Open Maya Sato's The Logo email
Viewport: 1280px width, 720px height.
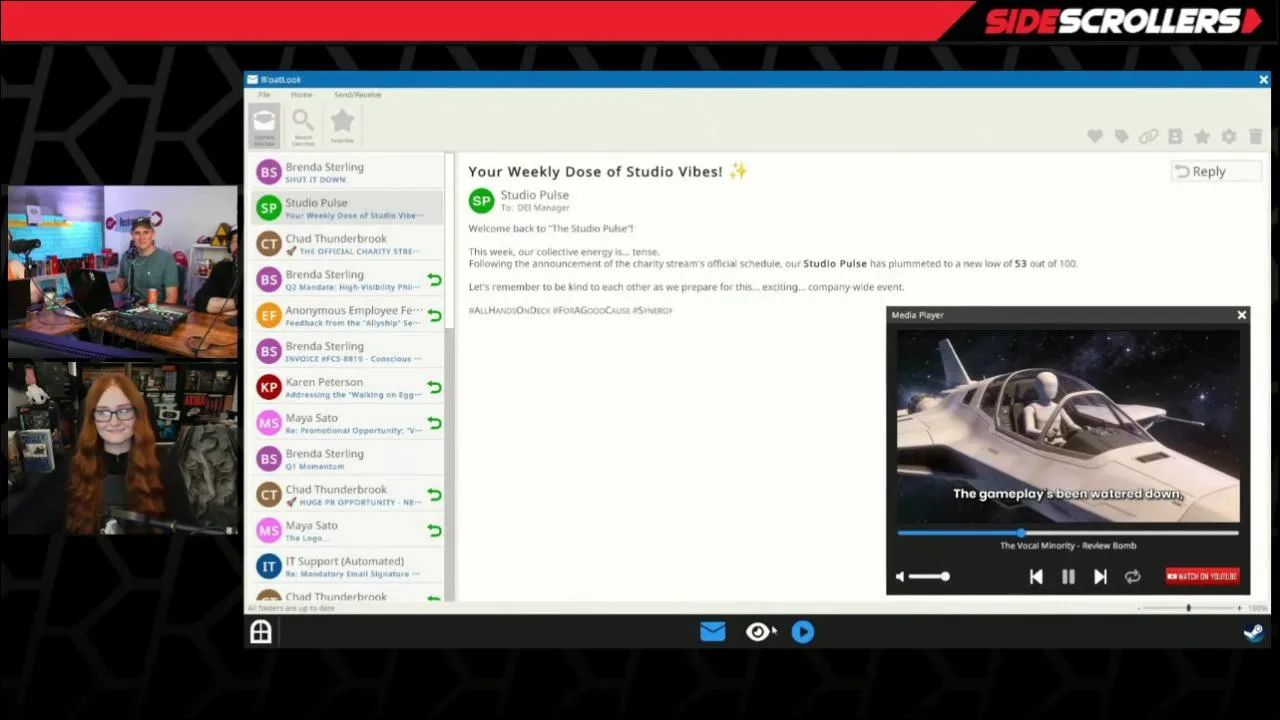[x=348, y=532]
